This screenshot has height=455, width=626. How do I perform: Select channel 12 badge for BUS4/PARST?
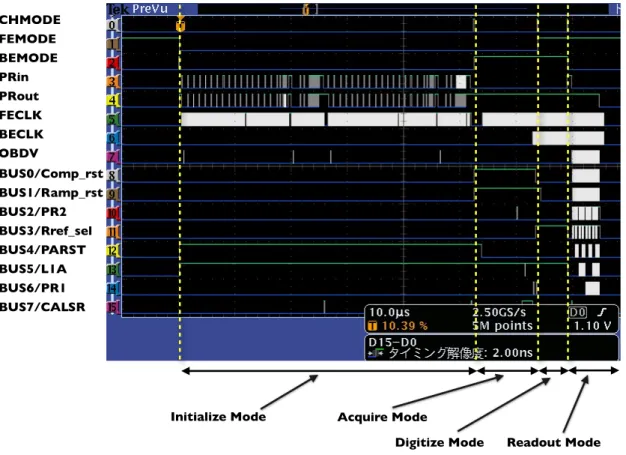click(113, 251)
